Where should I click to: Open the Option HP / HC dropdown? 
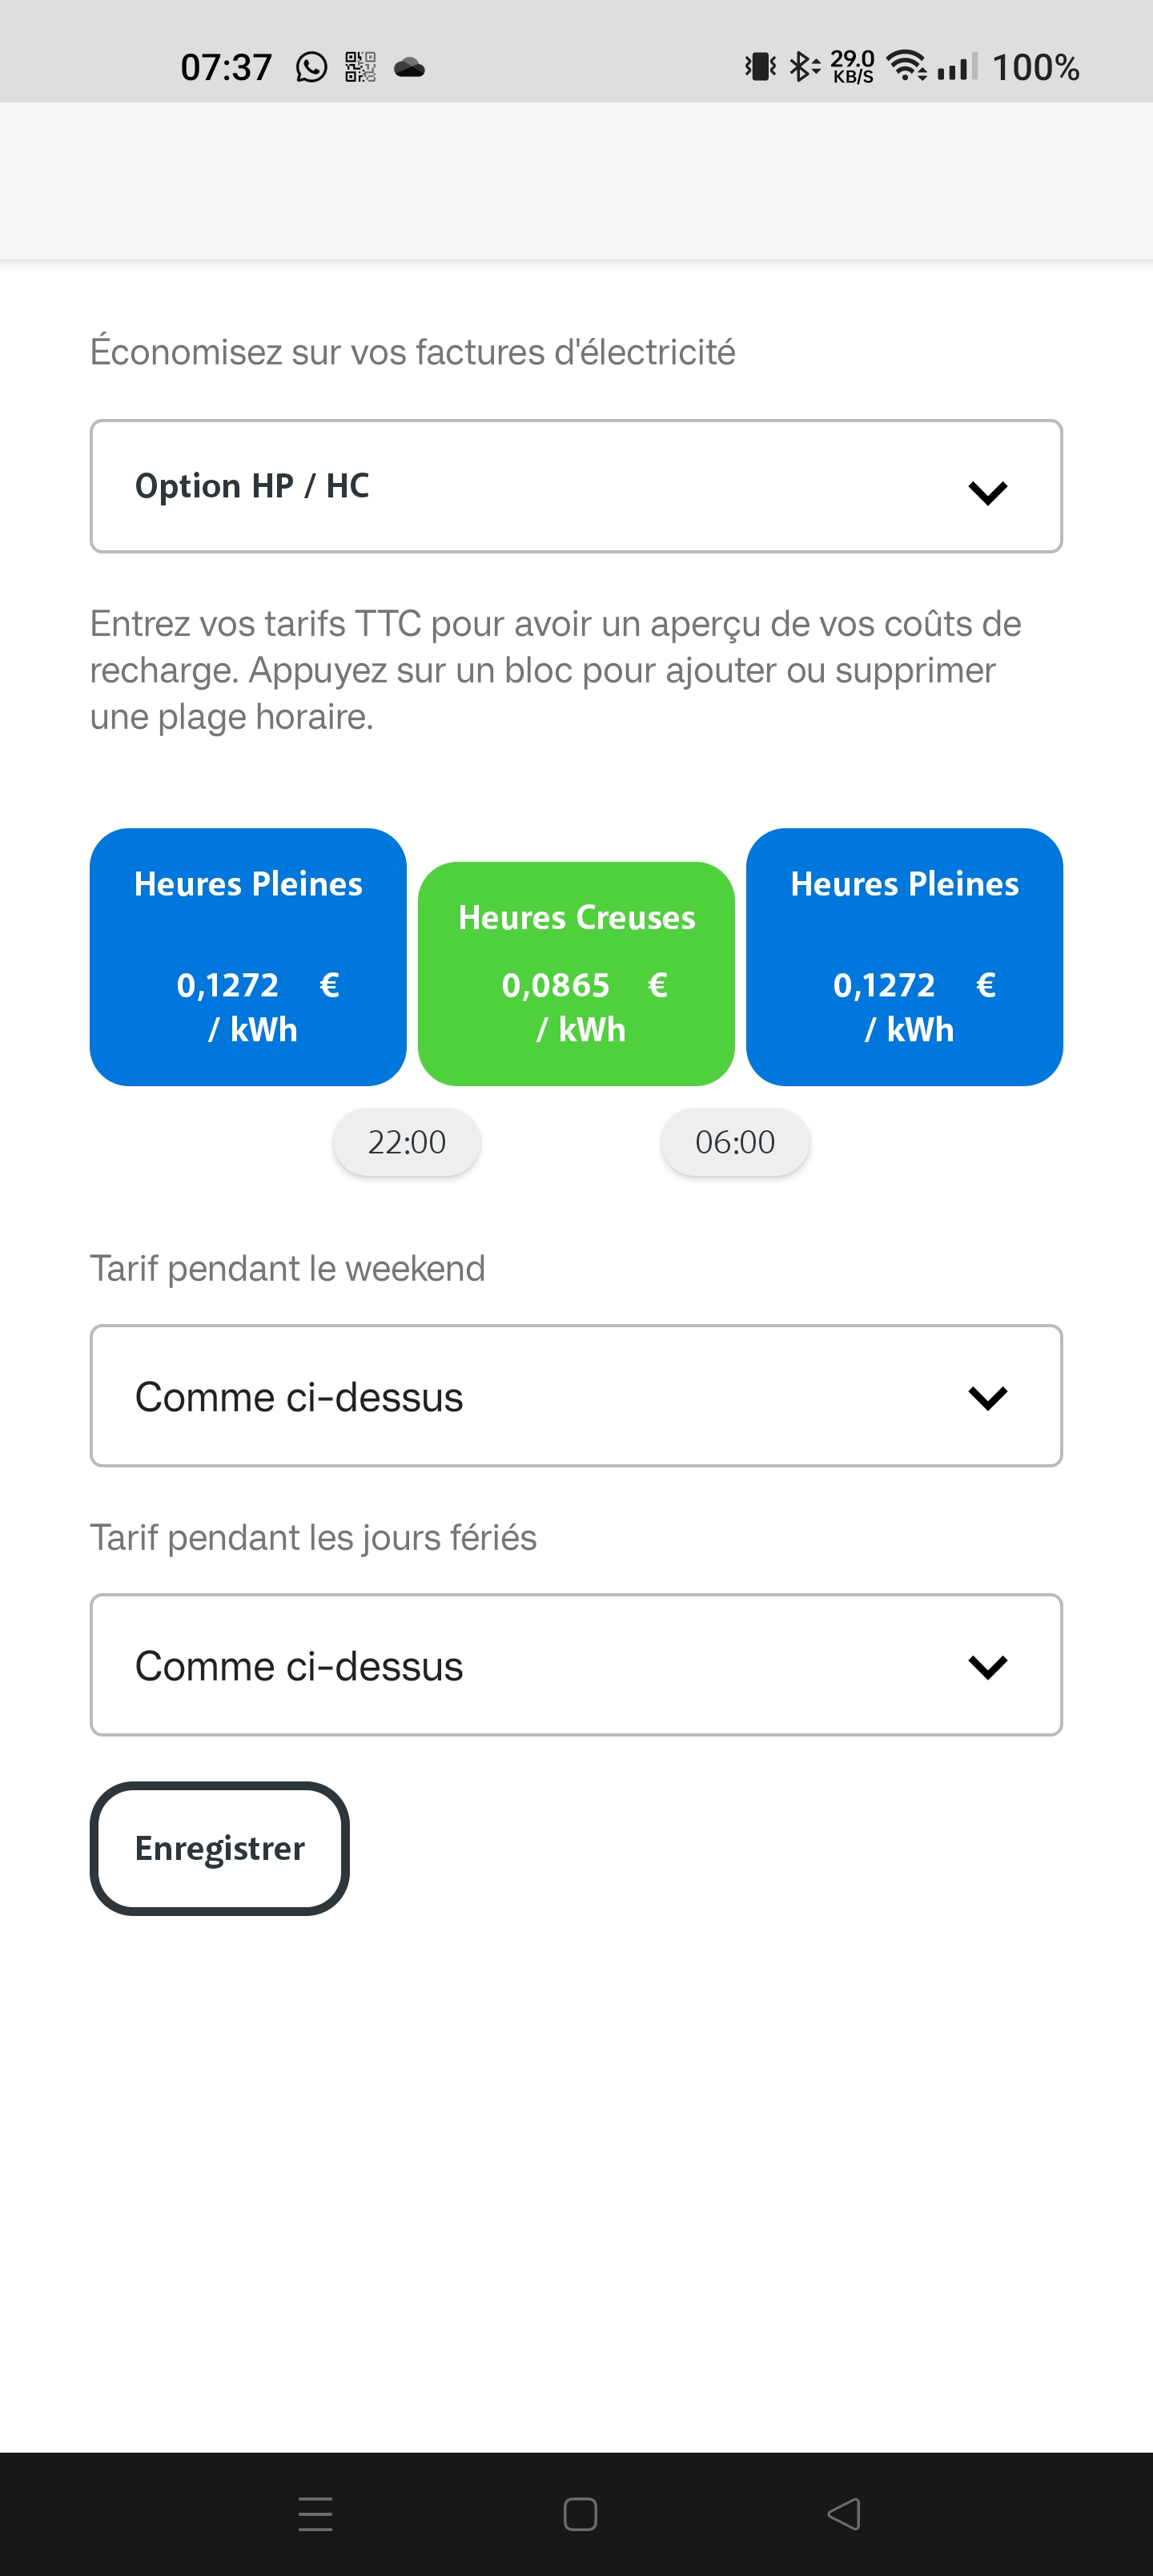[x=576, y=486]
